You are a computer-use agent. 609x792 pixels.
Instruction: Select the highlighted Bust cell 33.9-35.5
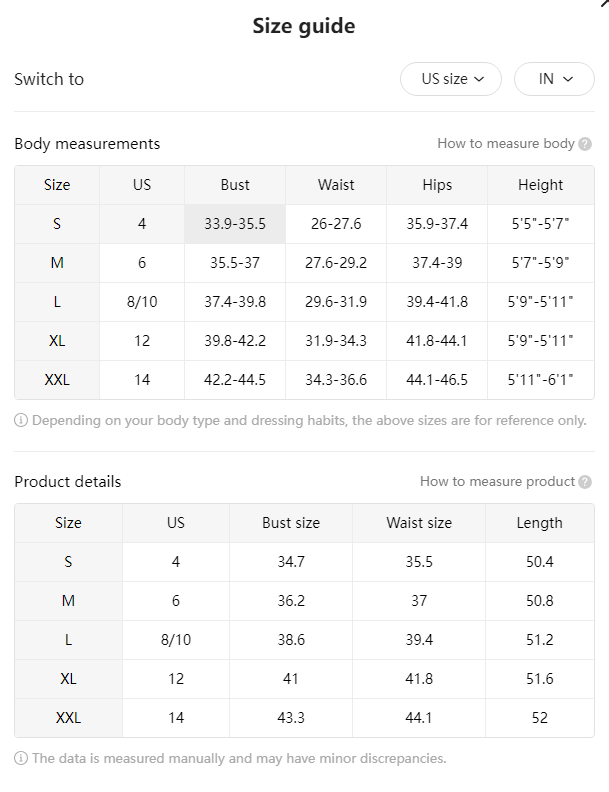pos(235,224)
